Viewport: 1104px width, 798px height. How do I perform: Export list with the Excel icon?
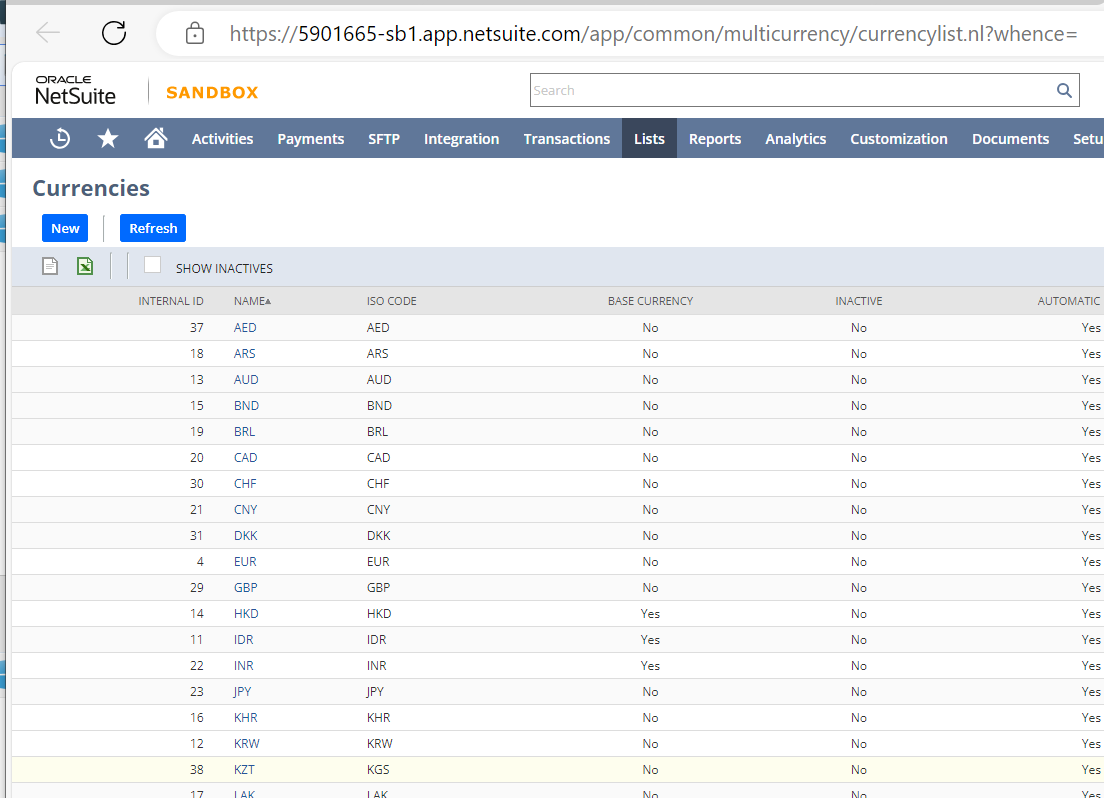[x=85, y=266]
